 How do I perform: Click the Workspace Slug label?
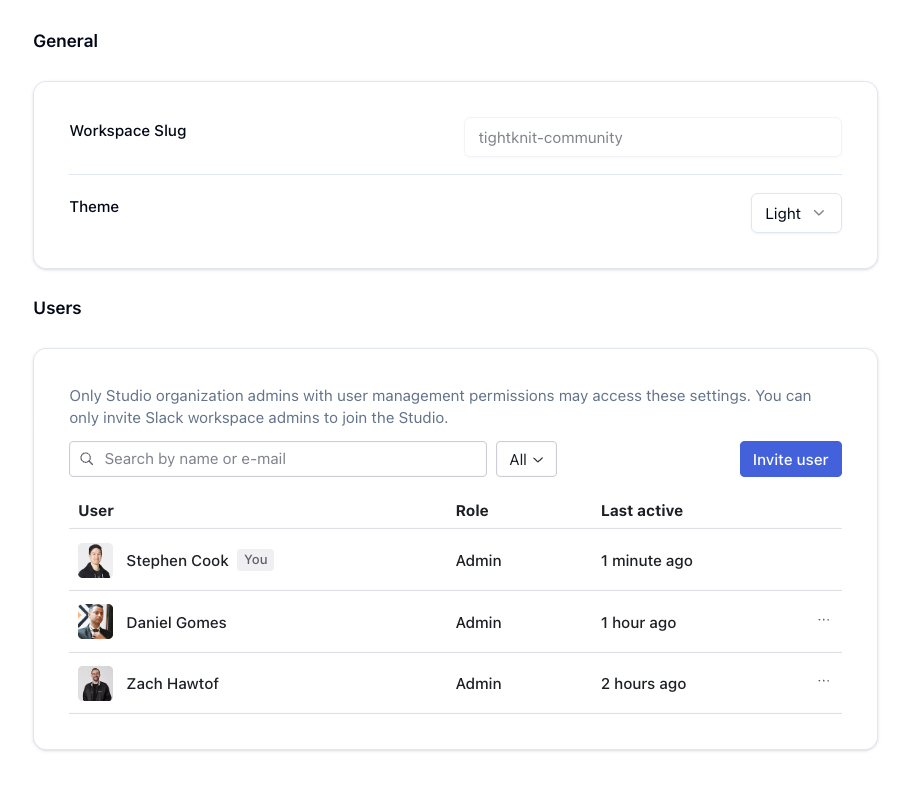(128, 131)
